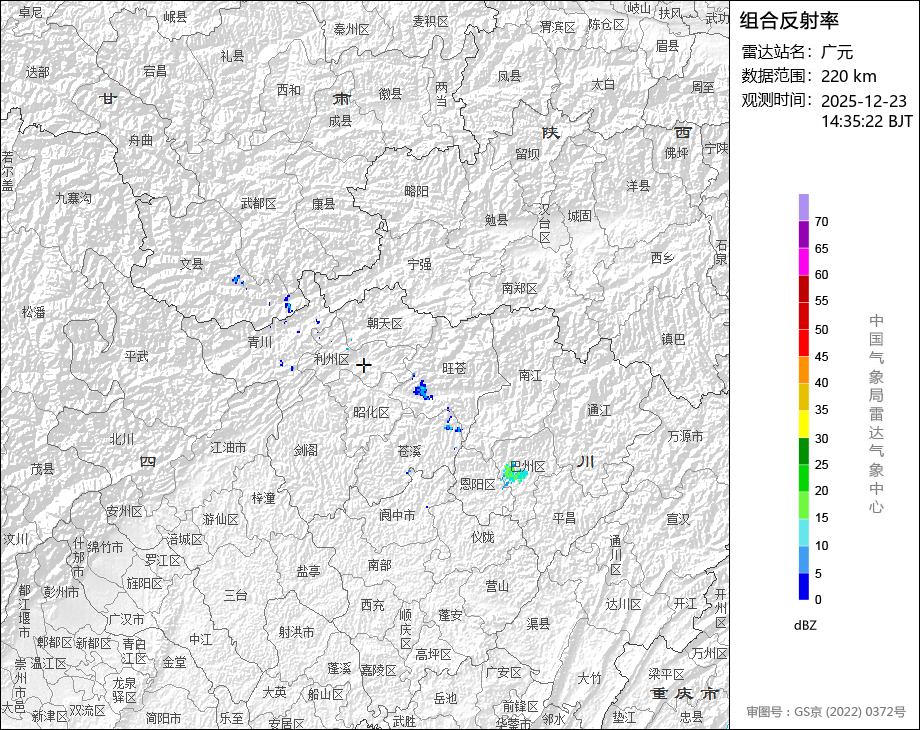
Task: Click the data range value 220 km
Action: (849, 76)
